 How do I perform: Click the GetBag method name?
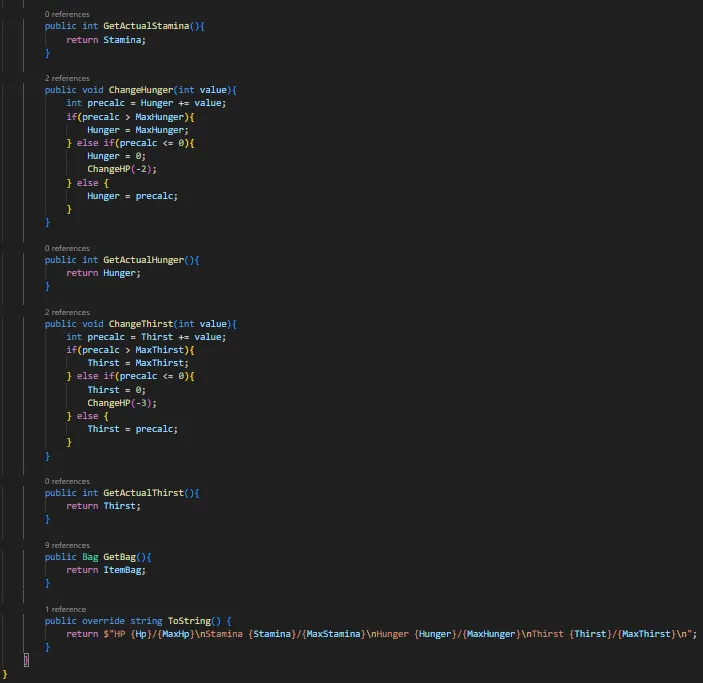(x=119, y=557)
